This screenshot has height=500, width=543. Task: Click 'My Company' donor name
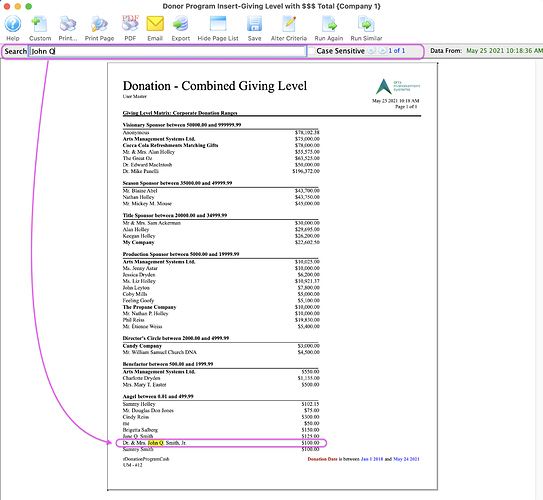139,242
